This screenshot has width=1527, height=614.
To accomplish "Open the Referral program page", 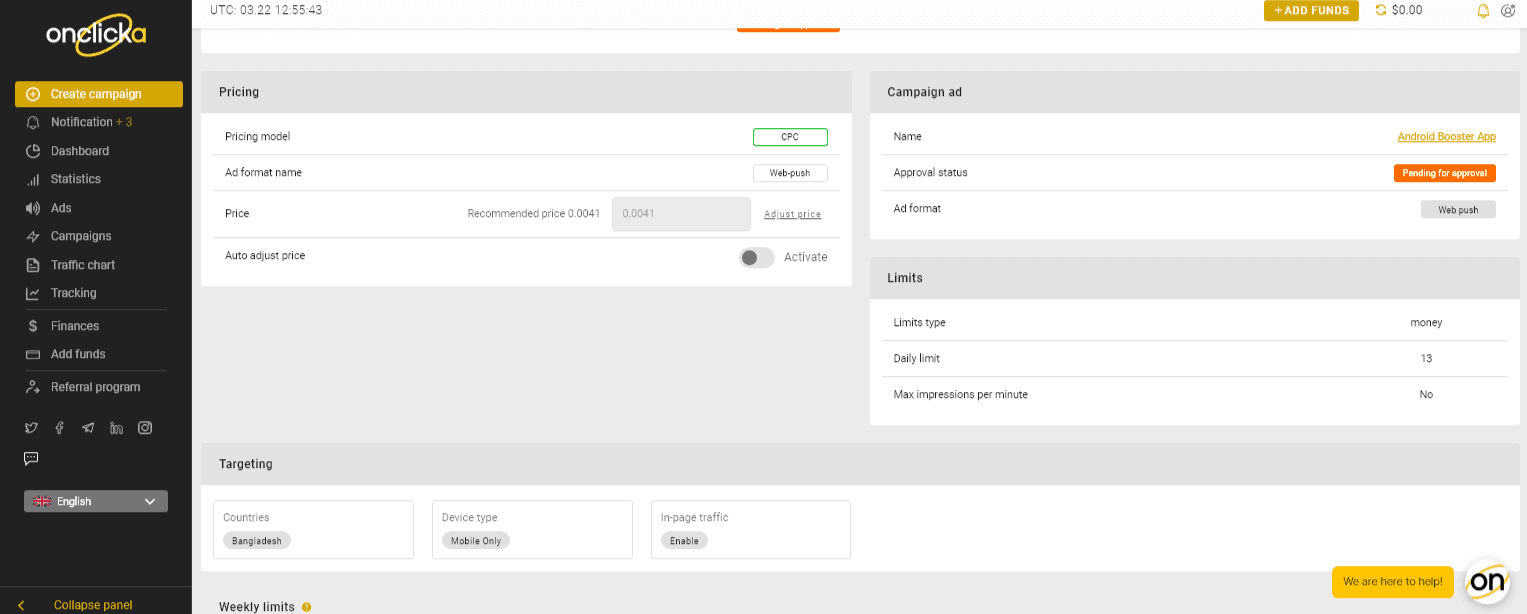I will pyautogui.click(x=95, y=387).
